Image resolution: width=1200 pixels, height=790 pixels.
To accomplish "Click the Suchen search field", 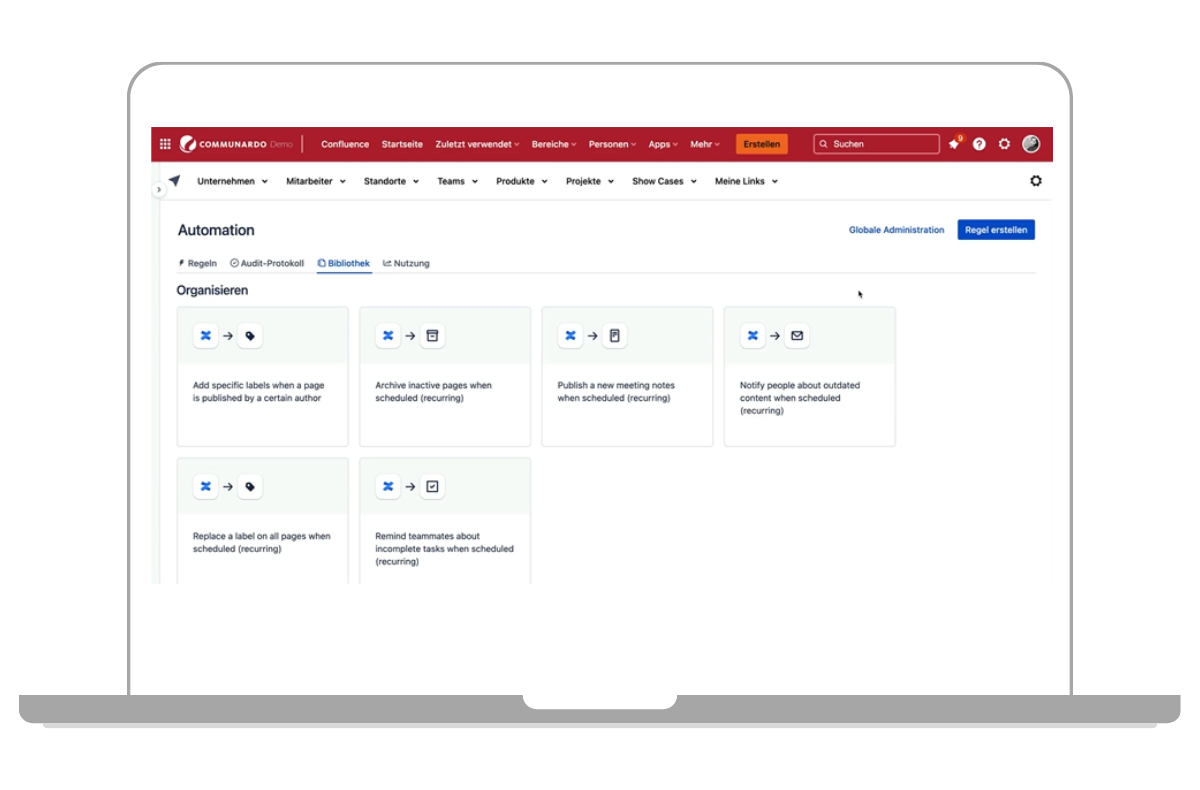I will [x=875, y=144].
